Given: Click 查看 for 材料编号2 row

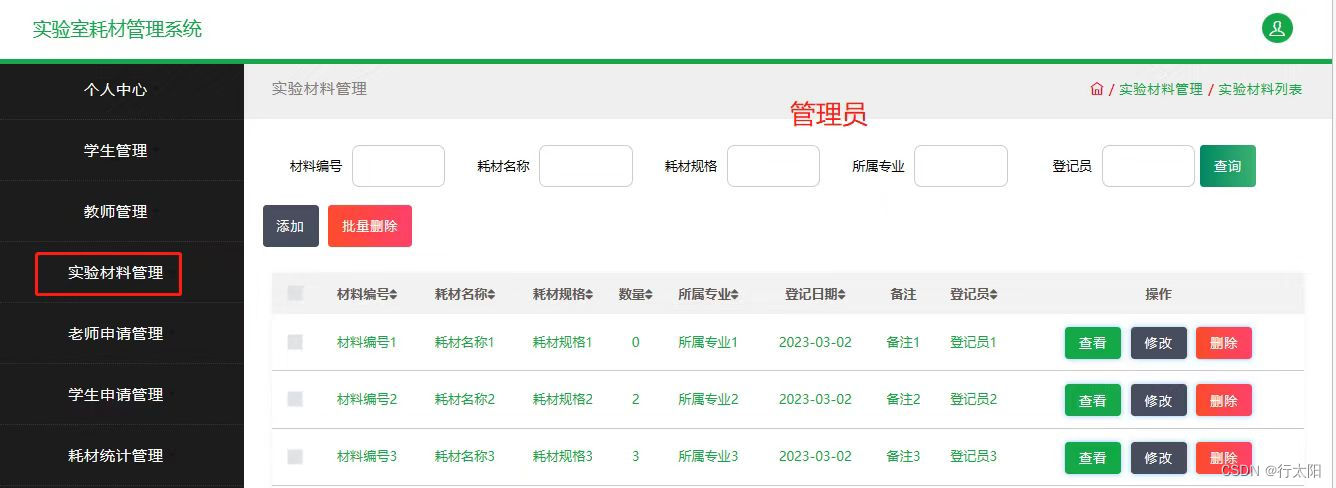Looking at the screenshot, I should point(1093,400).
